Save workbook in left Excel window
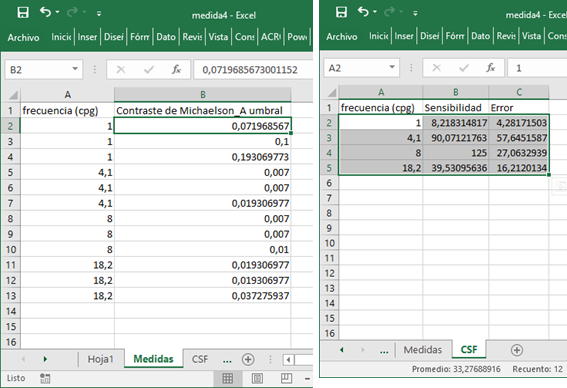This screenshot has width=567, height=388. coord(23,13)
